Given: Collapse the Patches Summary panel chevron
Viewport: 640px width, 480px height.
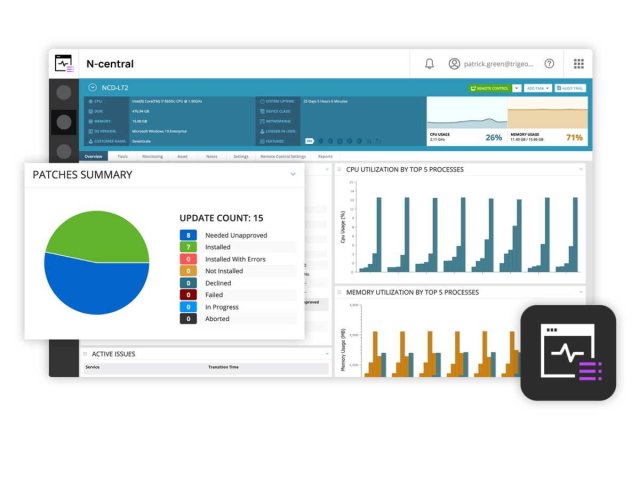Looking at the screenshot, I should [293, 174].
